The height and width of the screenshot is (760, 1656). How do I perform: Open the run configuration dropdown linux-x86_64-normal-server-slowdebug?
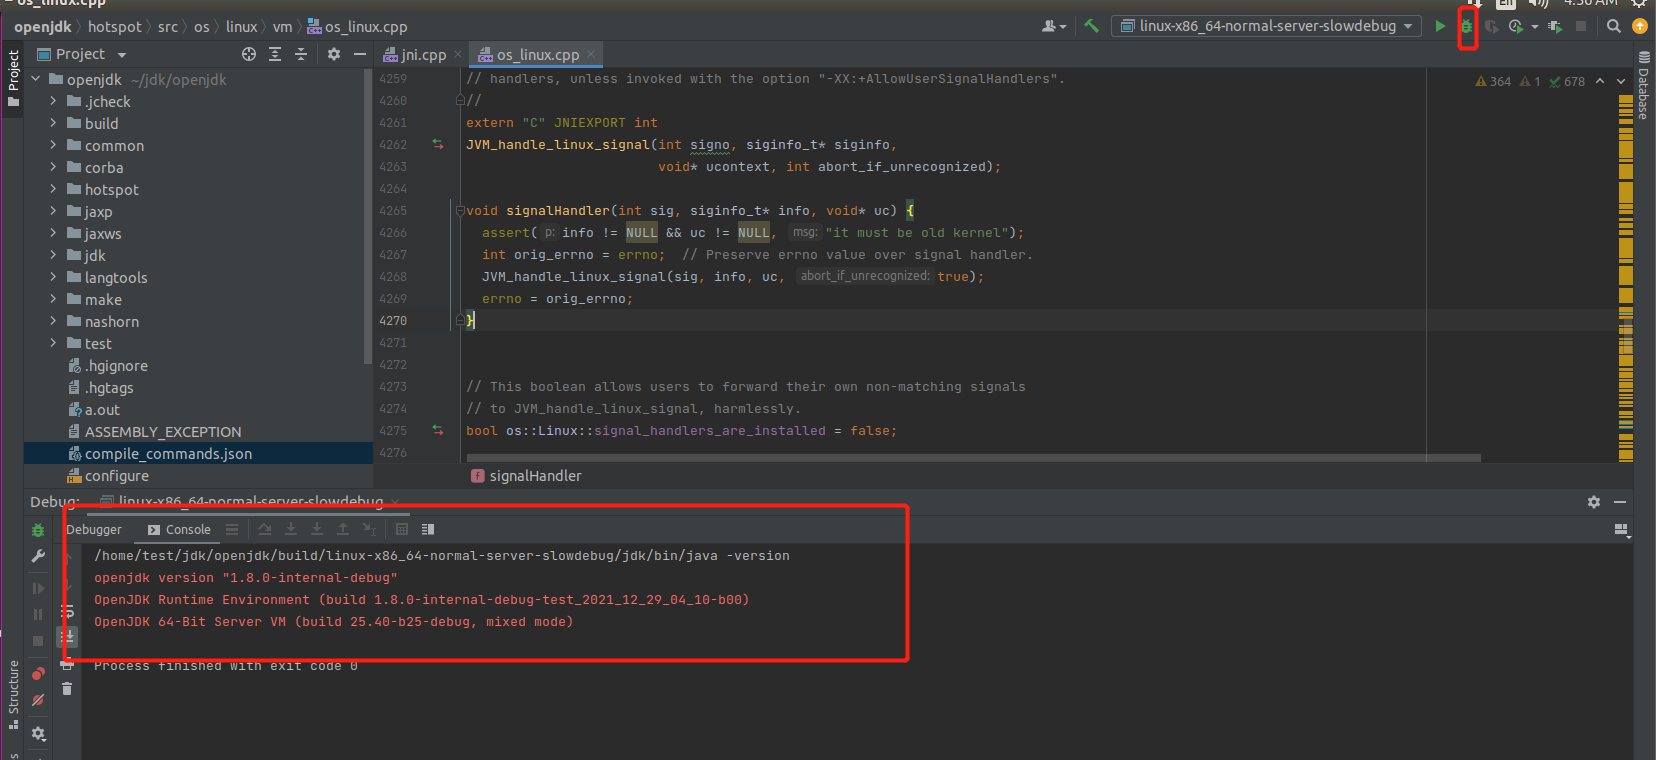pyautogui.click(x=1266, y=26)
